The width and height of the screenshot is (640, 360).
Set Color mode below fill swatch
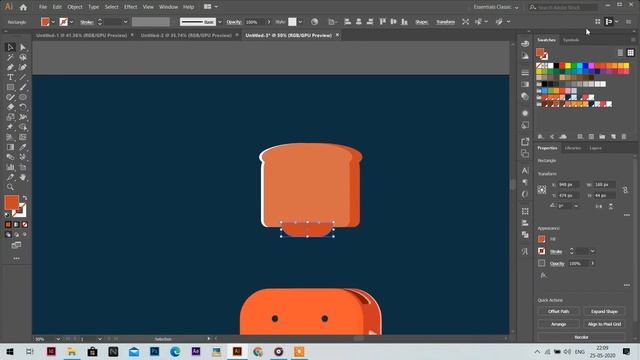coord(8,224)
